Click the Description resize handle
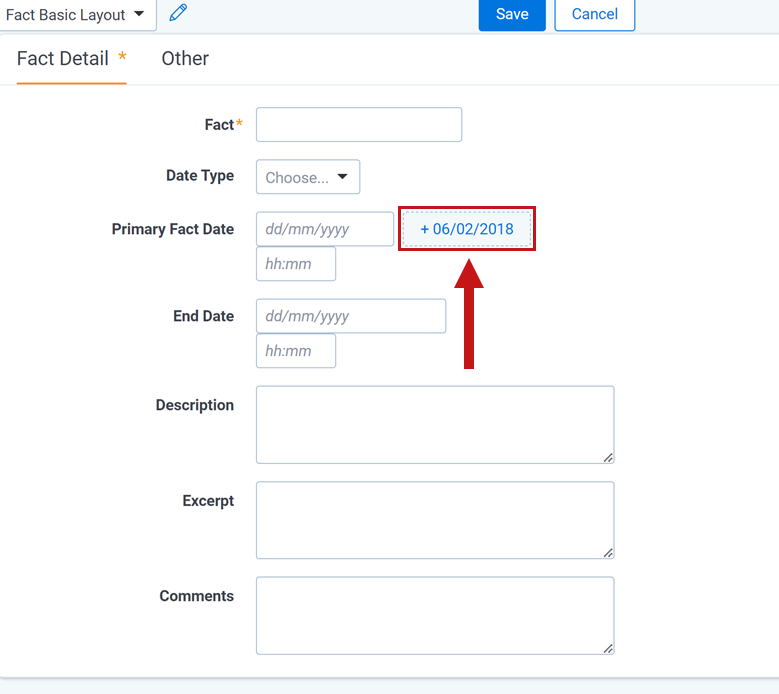The width and height of the screenshot is (779, 694). (608, 458)
